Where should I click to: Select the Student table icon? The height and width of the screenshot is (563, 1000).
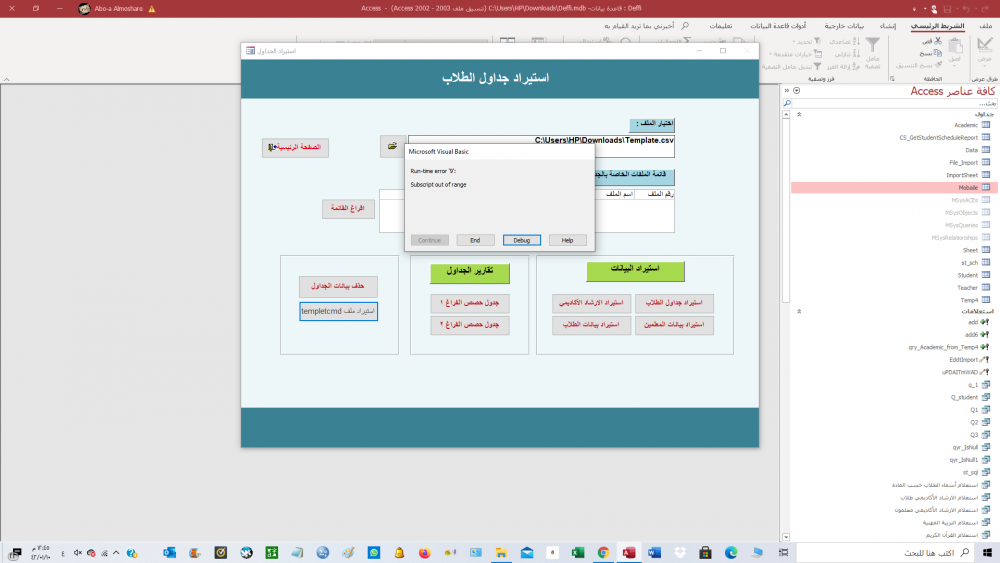pyautogui.click(x=986, y=275)
